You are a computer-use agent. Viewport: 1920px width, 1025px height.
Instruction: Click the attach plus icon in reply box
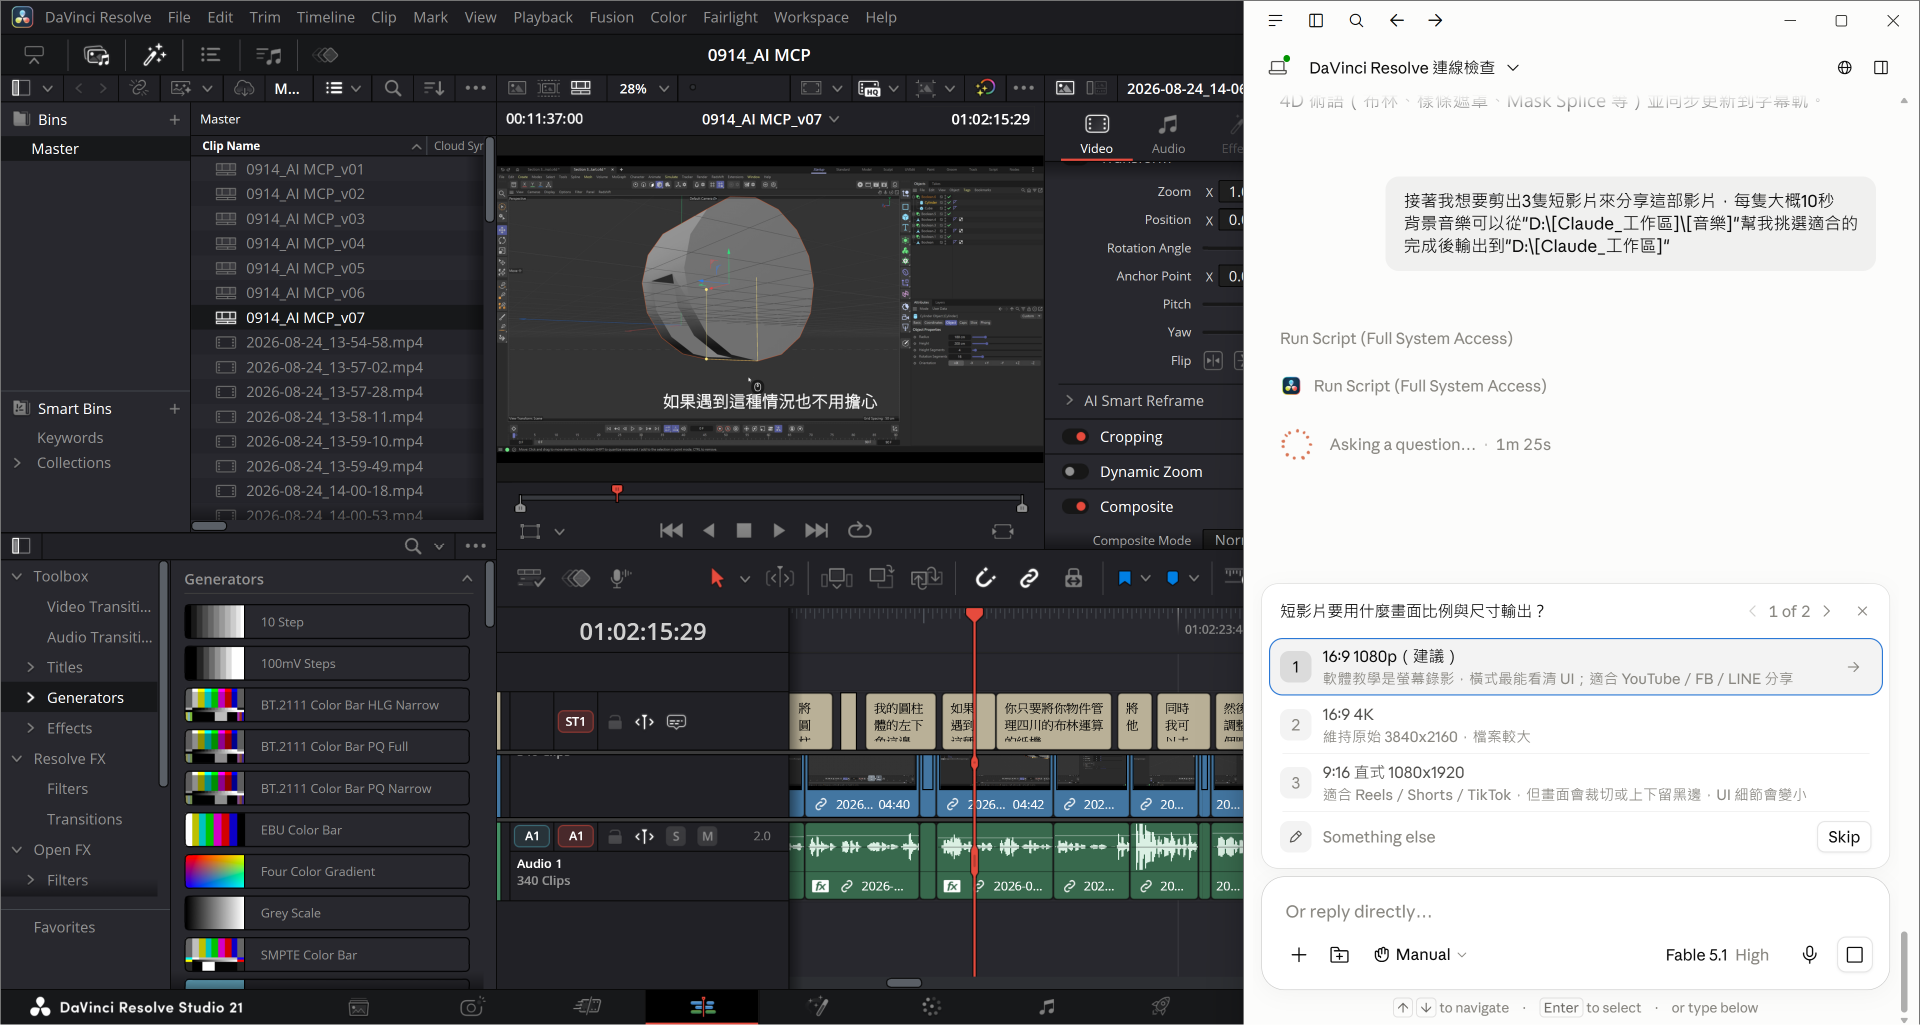[1298, 955]
